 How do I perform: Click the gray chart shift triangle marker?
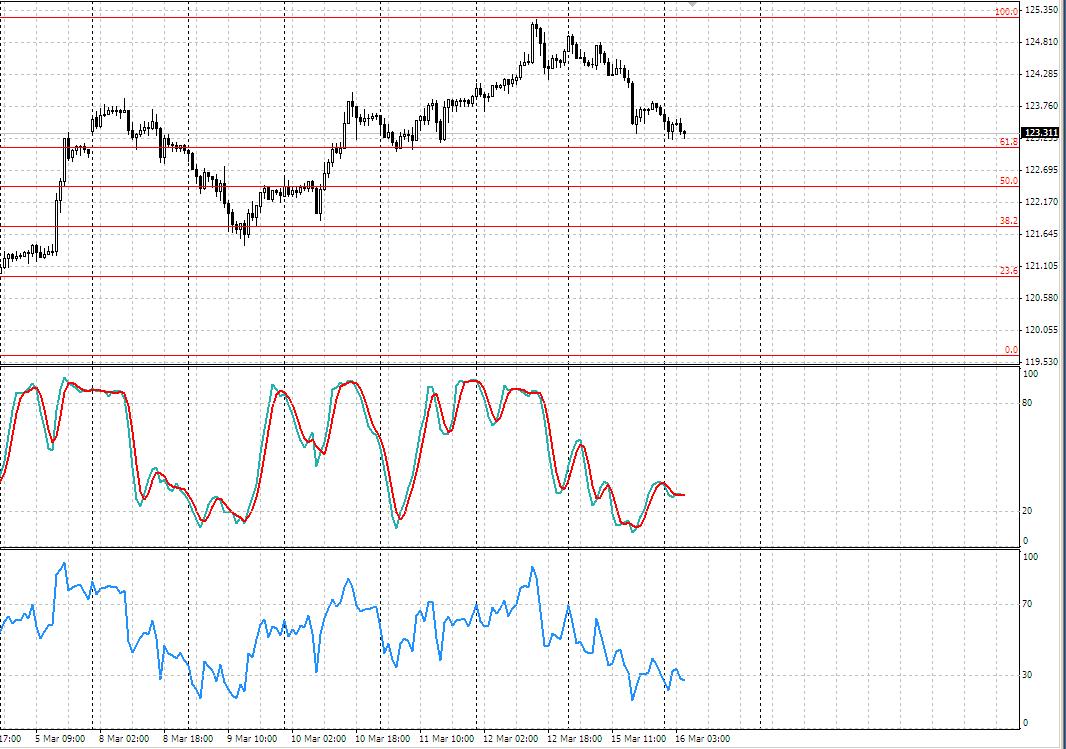(x=693, y=3)
